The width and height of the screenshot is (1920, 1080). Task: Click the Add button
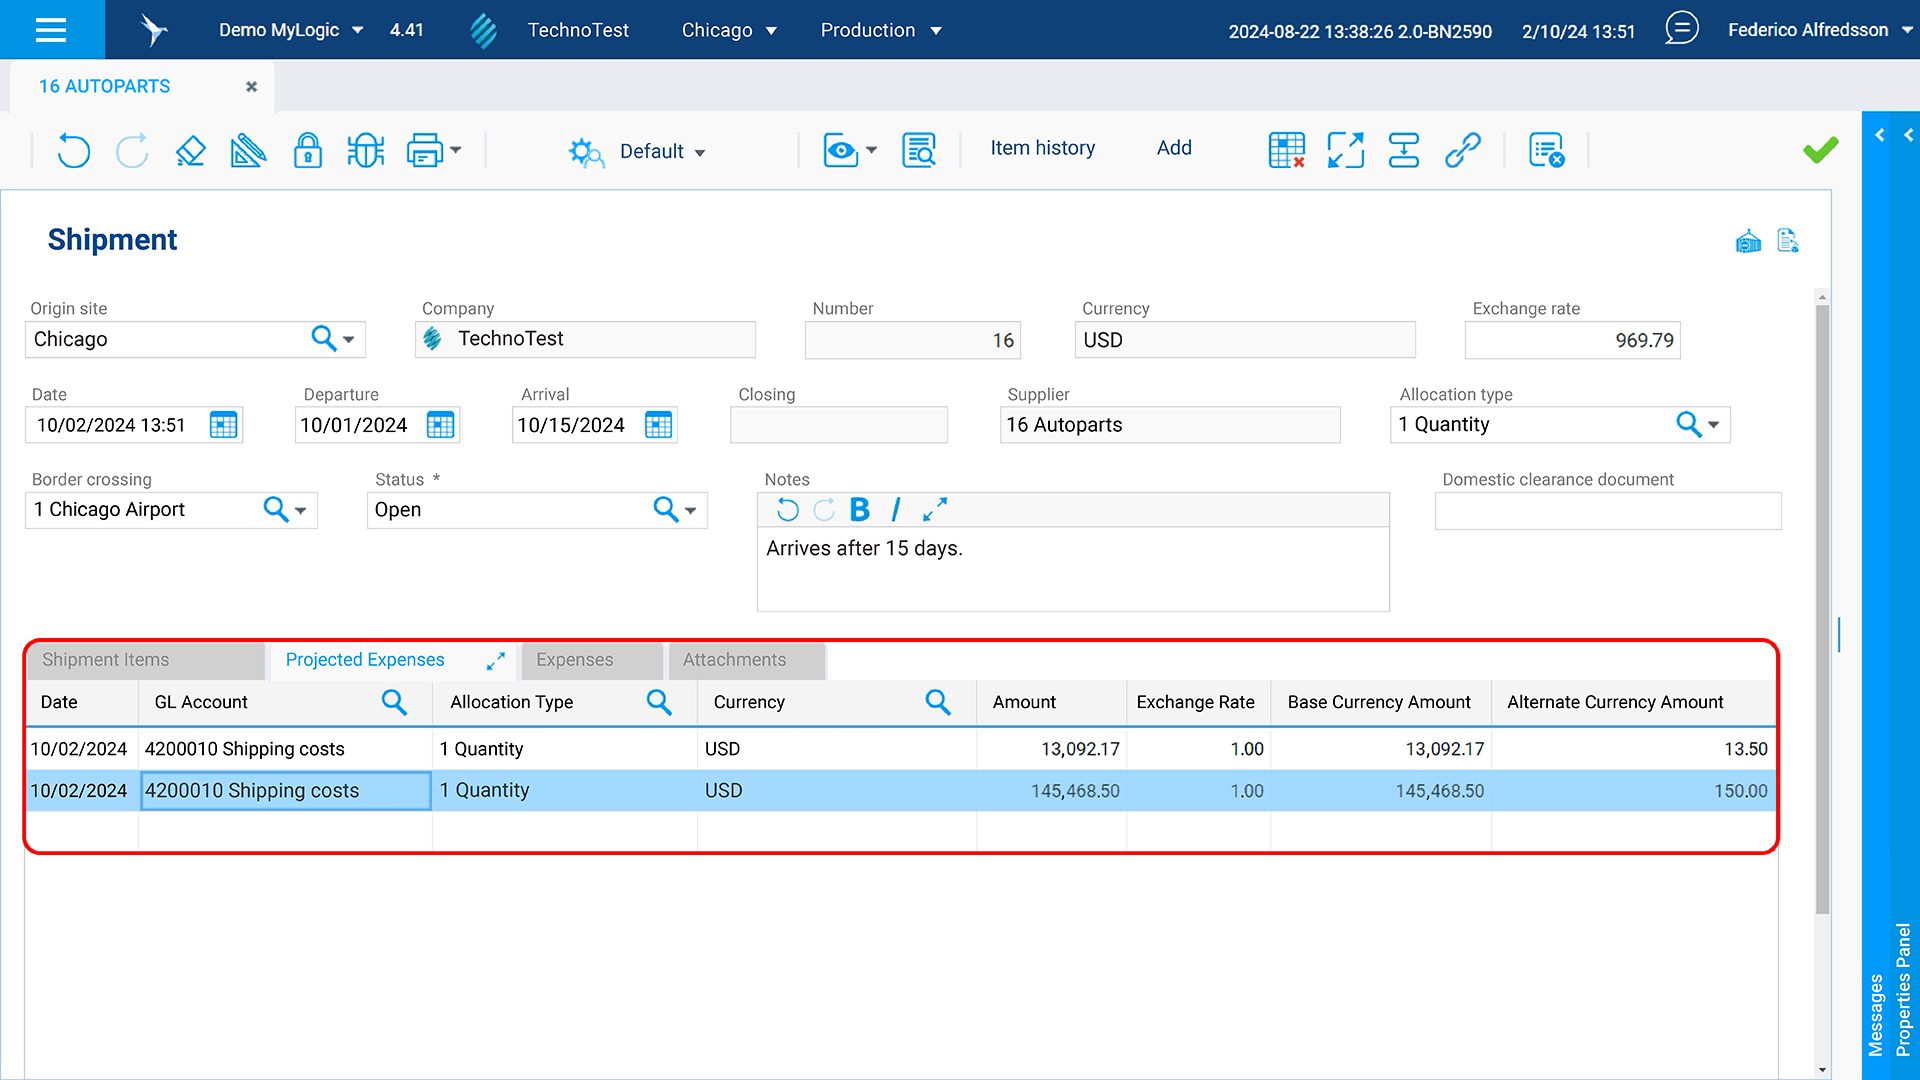(1174, 148)
